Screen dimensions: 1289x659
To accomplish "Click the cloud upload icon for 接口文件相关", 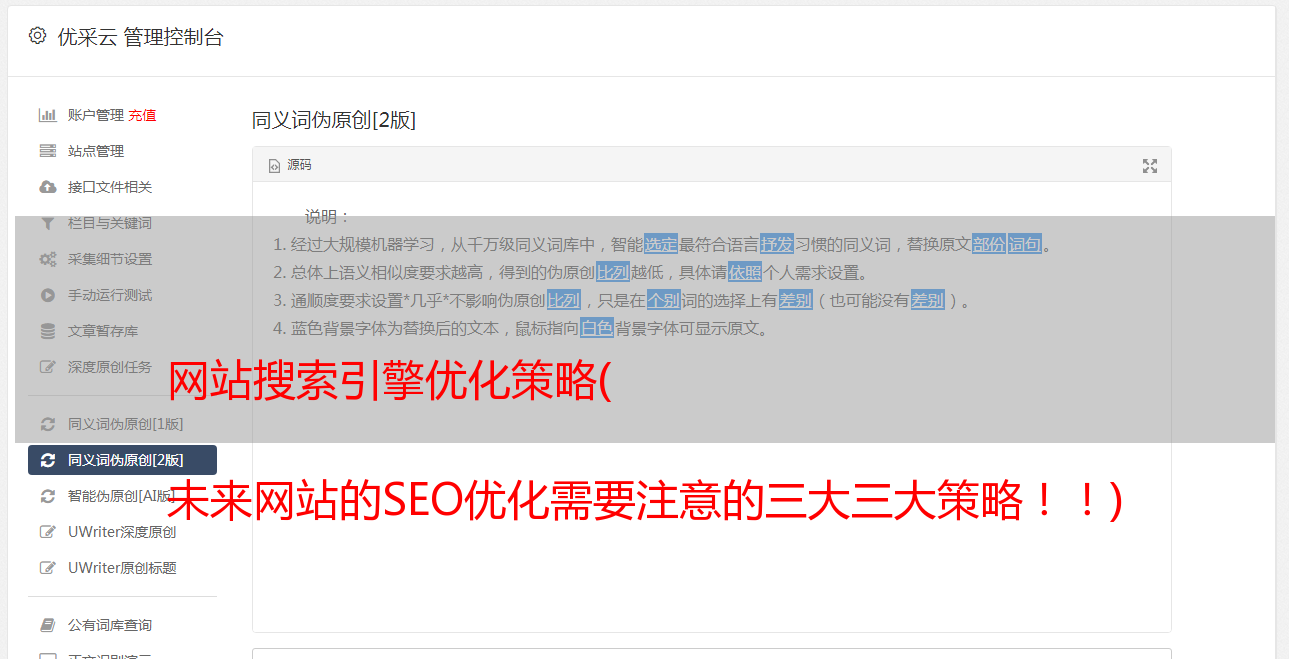I will pyautogui.click(x=47, y=187).
